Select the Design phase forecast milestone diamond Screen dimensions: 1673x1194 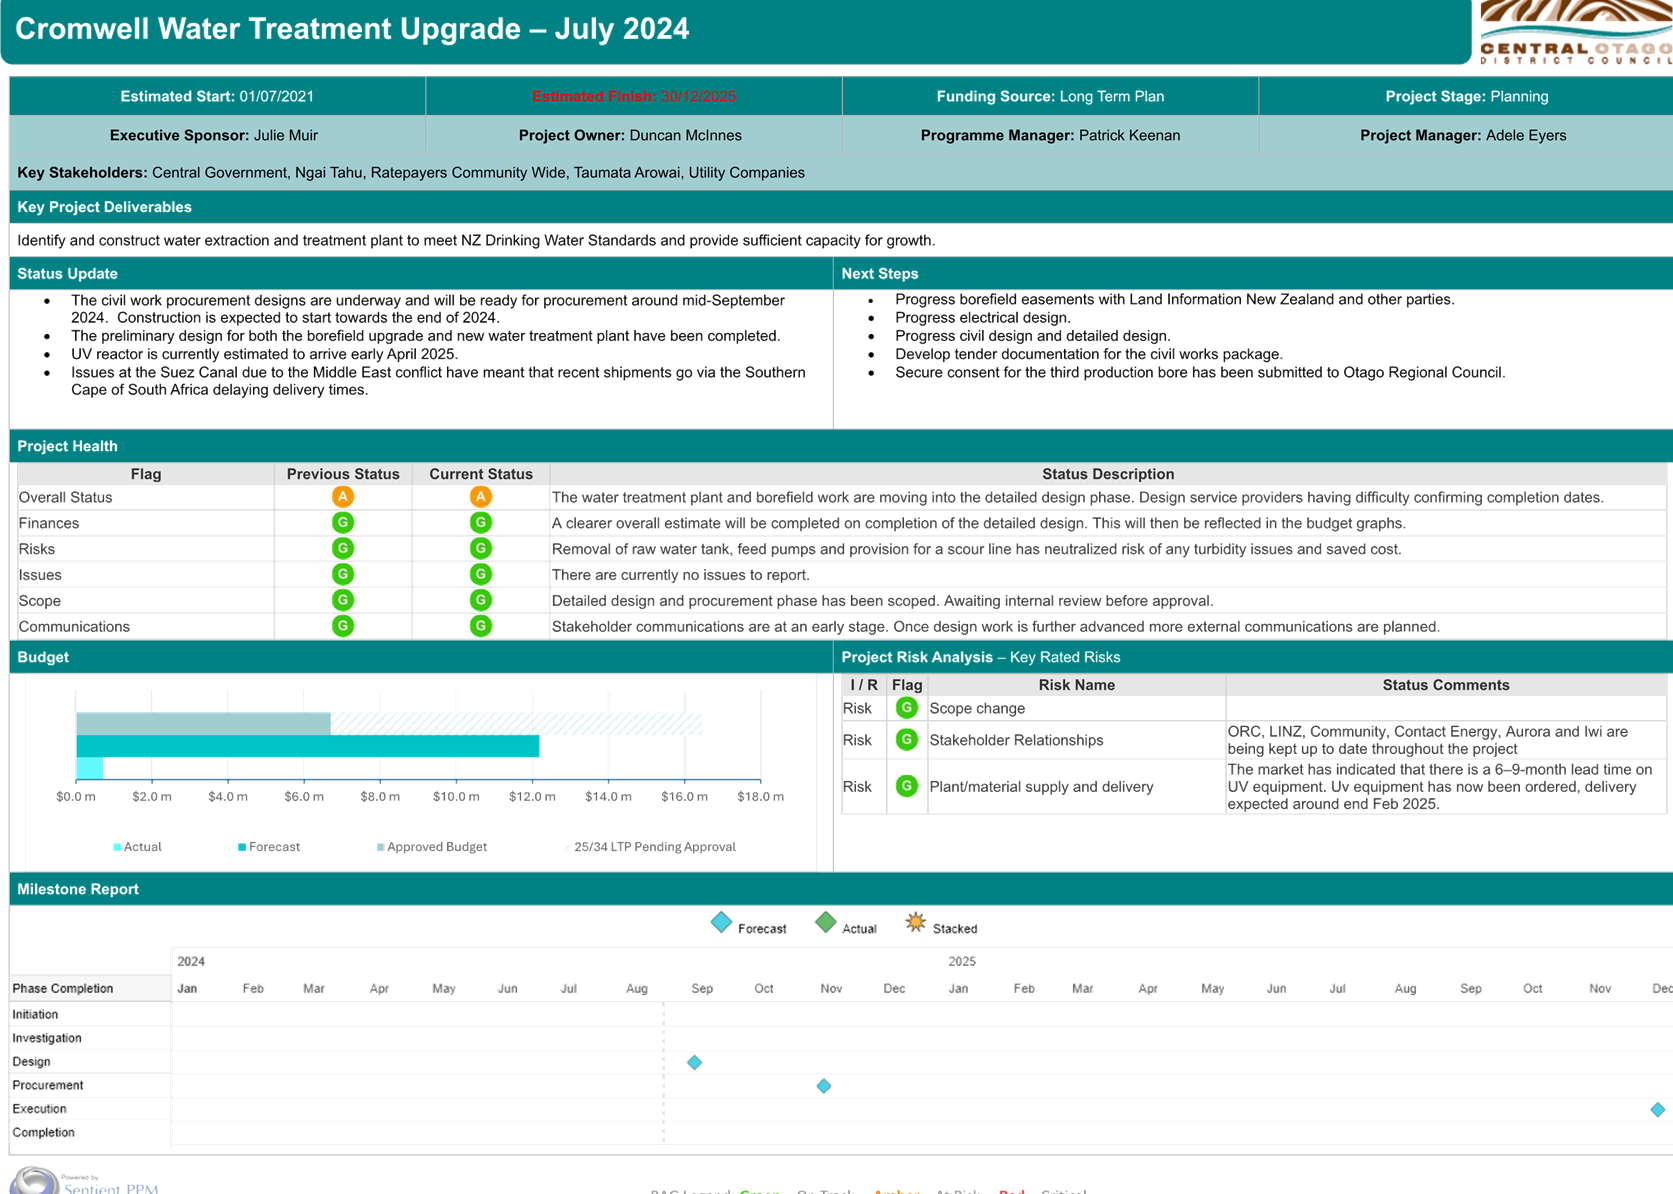695,1062
